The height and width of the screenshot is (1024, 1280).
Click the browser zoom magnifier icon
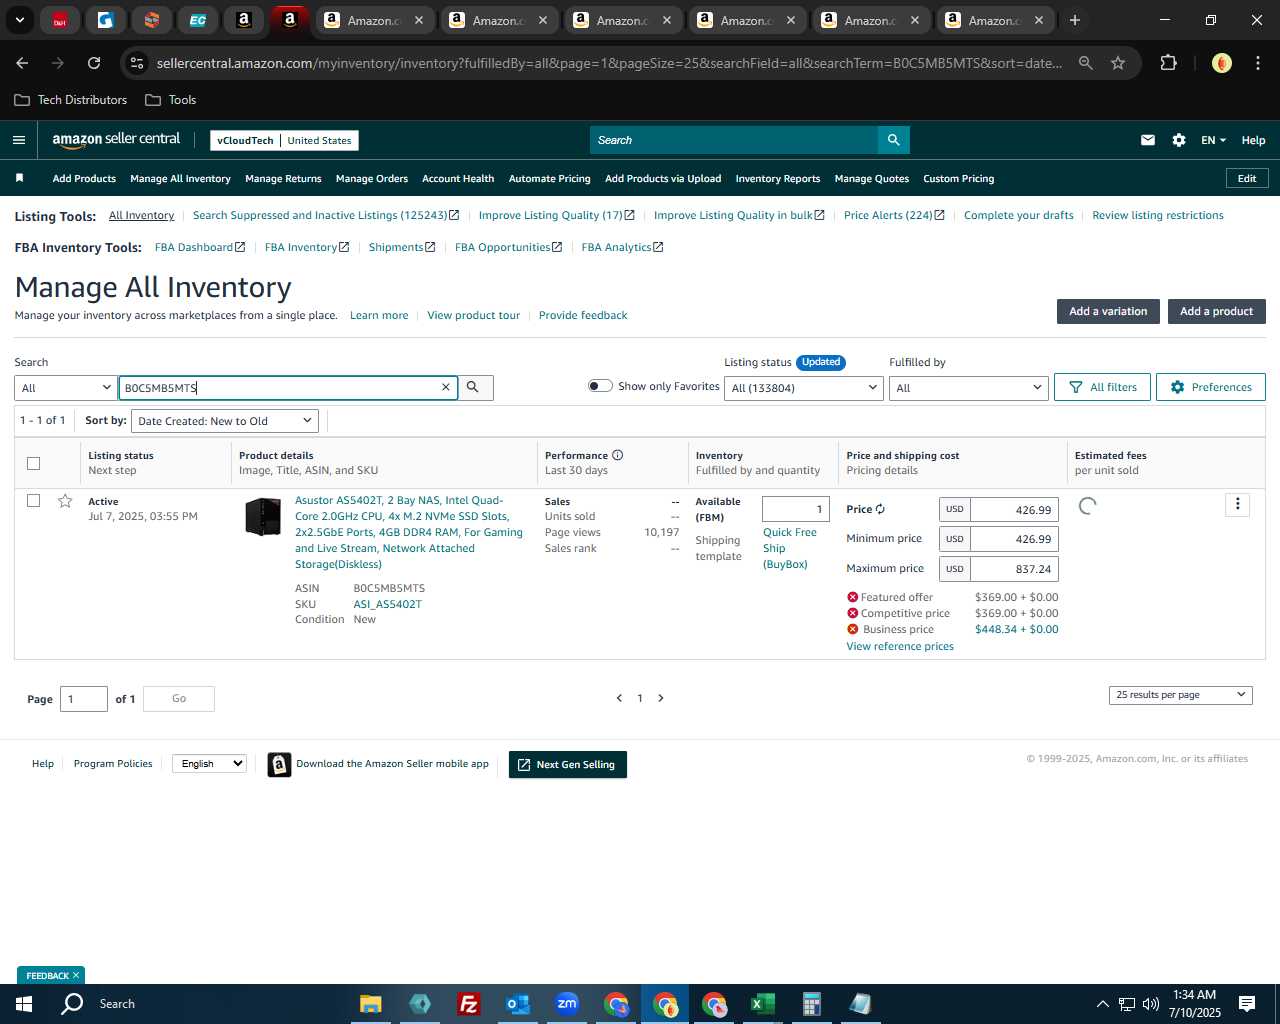[x=1085, y=63]
